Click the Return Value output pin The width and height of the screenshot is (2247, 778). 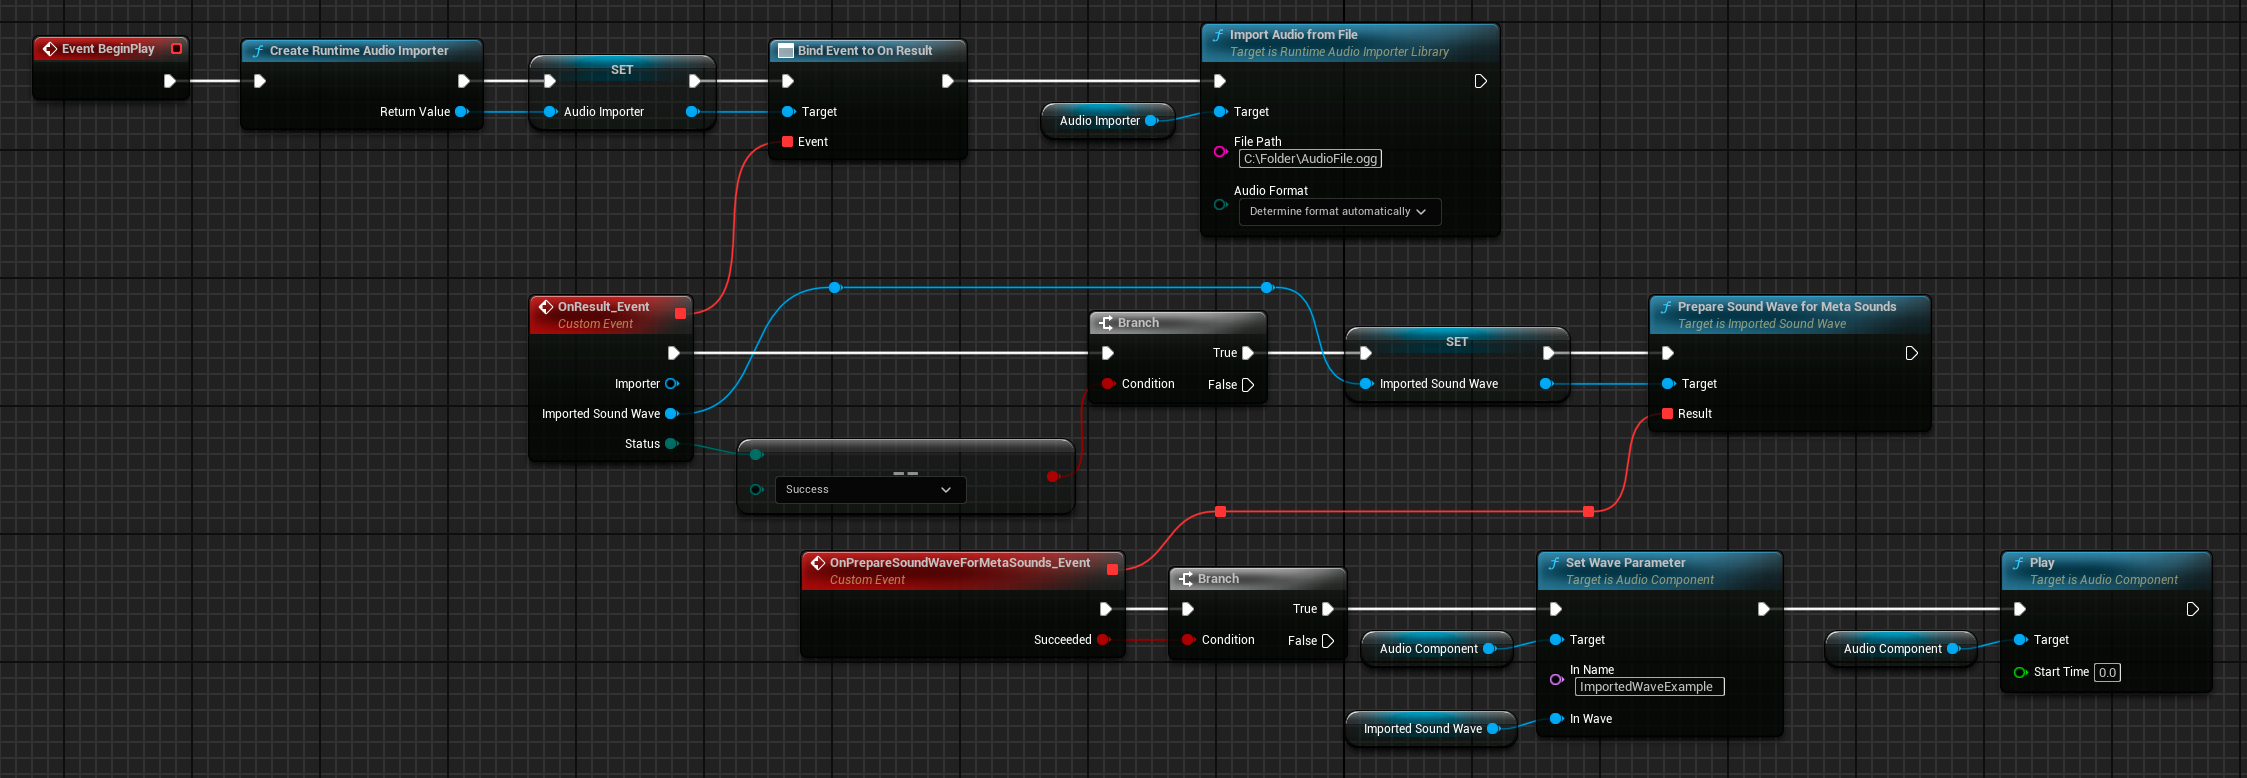(462, 112)
